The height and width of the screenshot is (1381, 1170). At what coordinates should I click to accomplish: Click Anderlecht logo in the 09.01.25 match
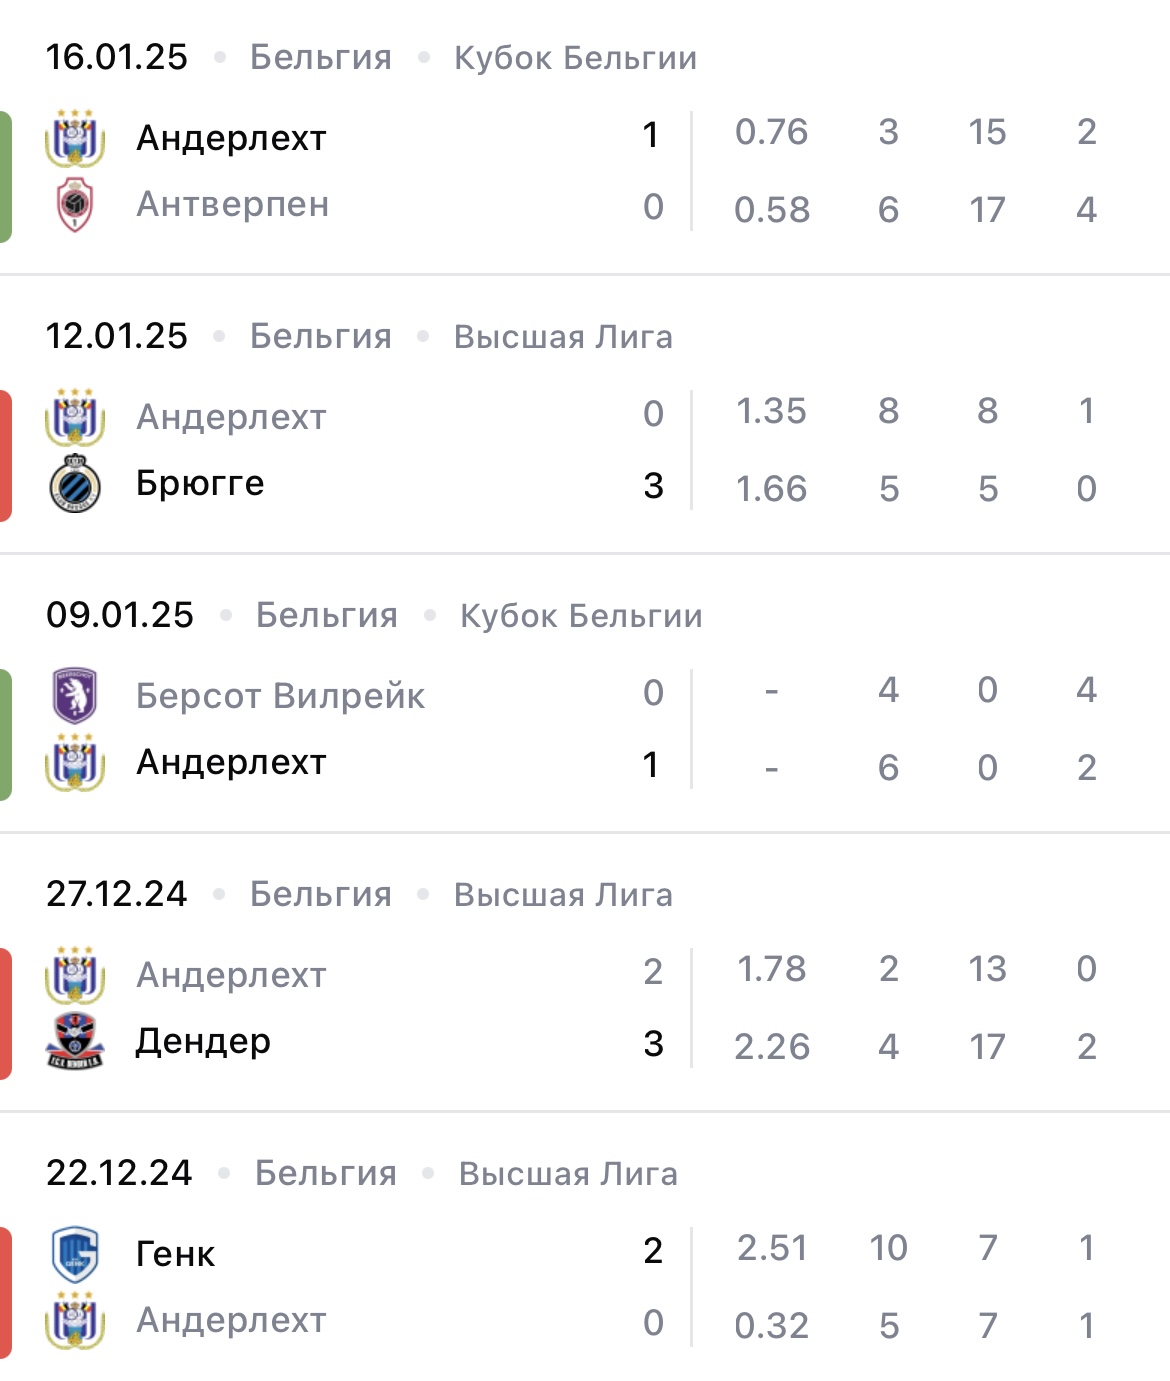(75, 763)
